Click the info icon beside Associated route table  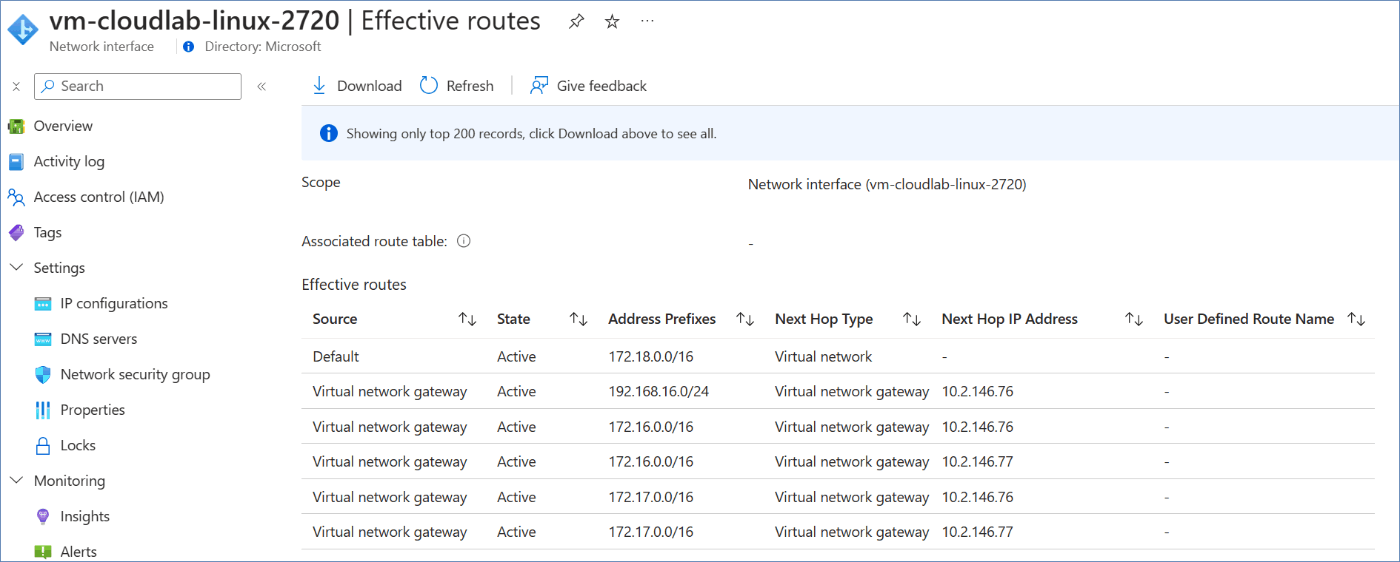[x=464, y=241]
